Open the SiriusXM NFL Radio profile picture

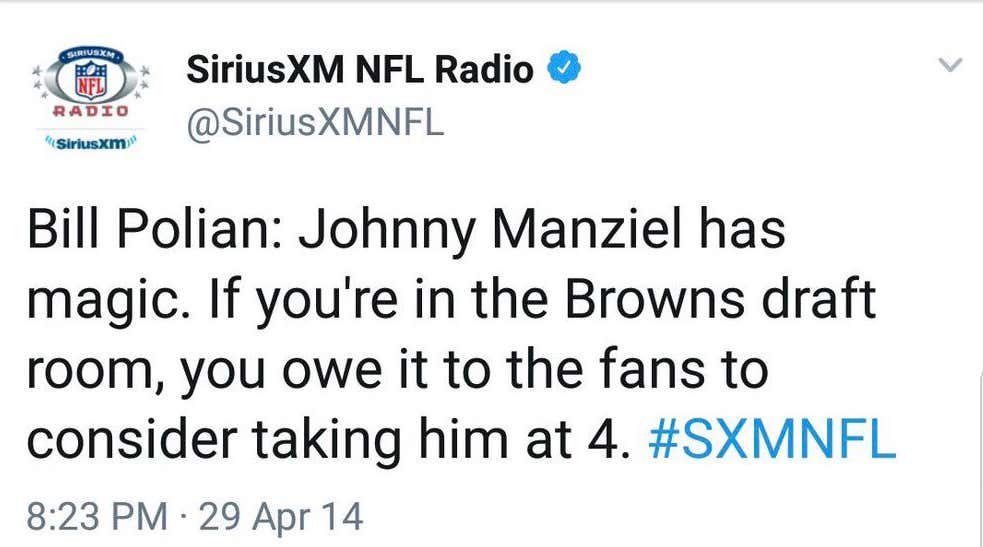(92, 98)
